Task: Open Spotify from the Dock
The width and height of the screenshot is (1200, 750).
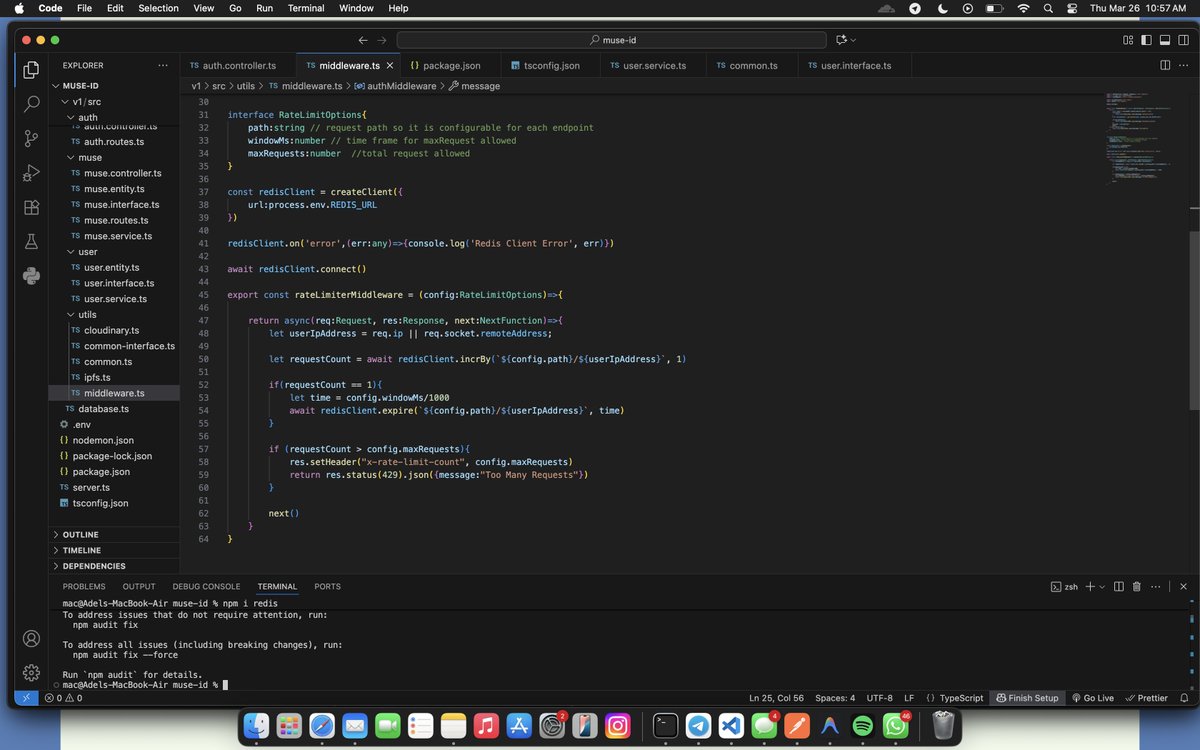Action: 862,725
